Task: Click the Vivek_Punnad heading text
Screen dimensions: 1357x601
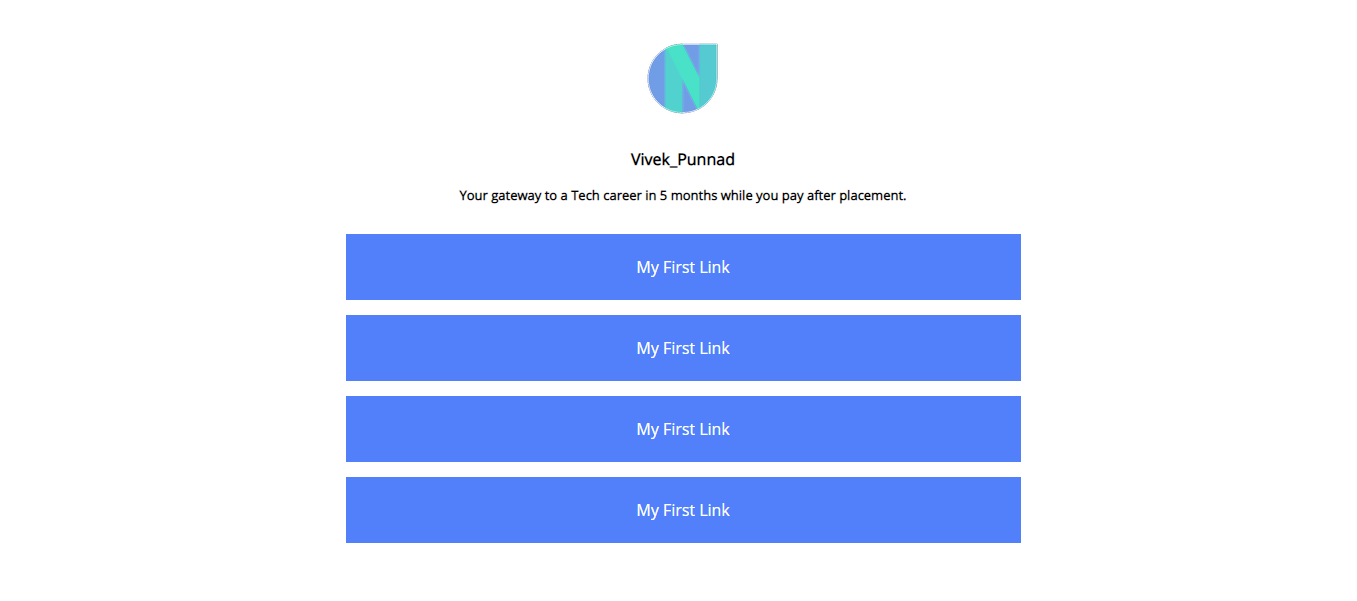Action: (683, 160)
